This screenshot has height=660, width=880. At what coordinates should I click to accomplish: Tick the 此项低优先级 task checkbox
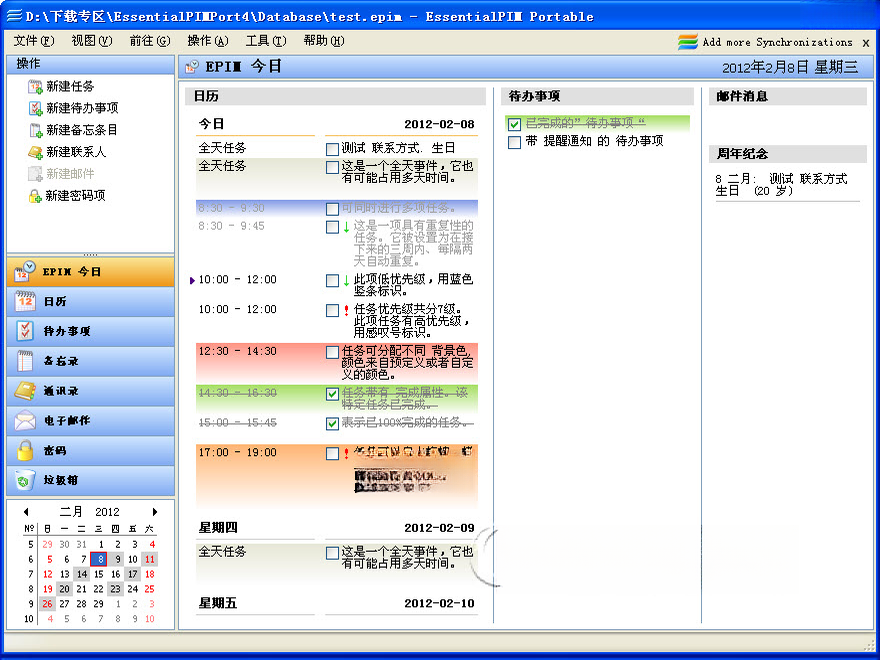click(x=332, y=280)
